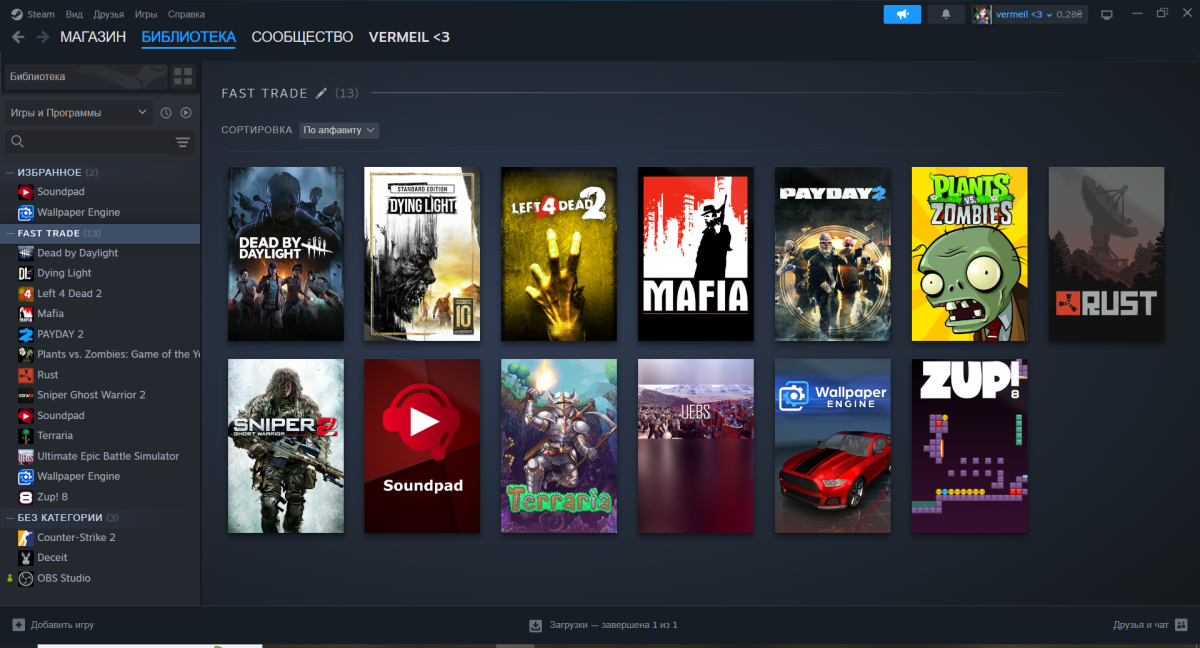Open the Вид menu

[74, 14]
